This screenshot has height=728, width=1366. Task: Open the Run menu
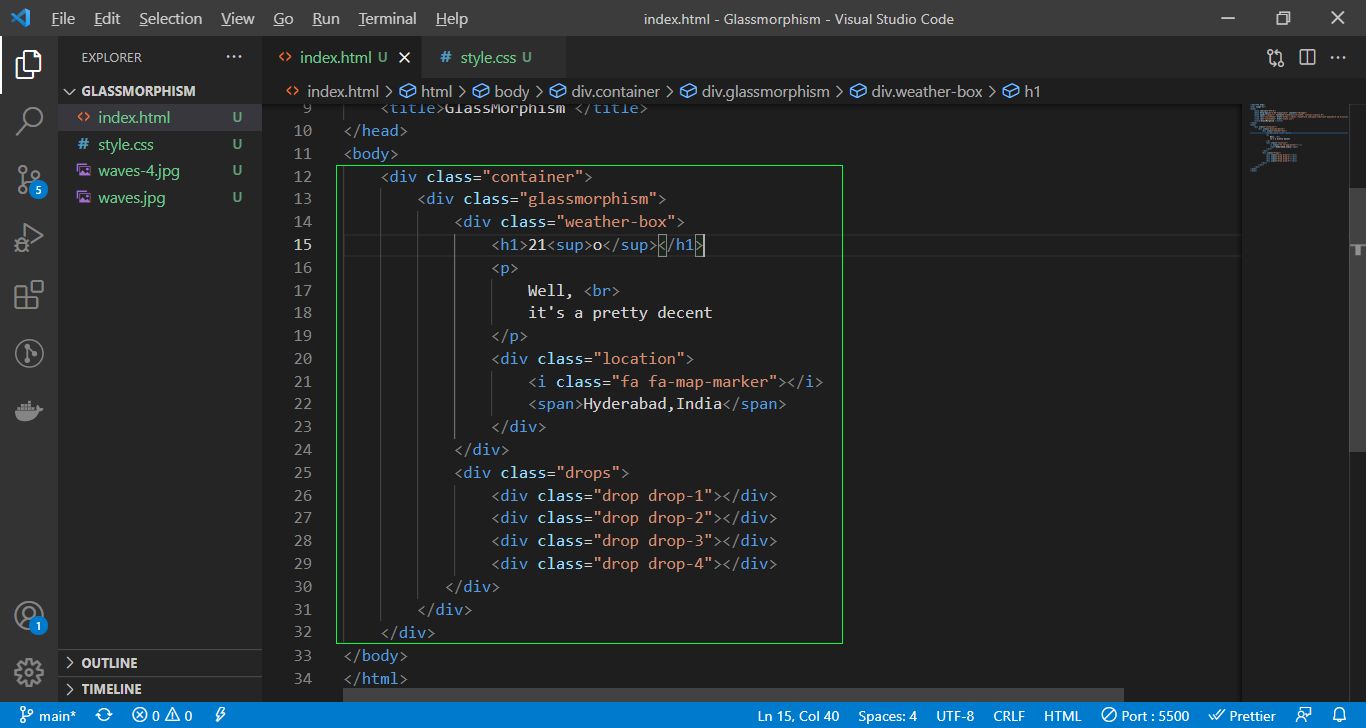(x=326, y=19)
